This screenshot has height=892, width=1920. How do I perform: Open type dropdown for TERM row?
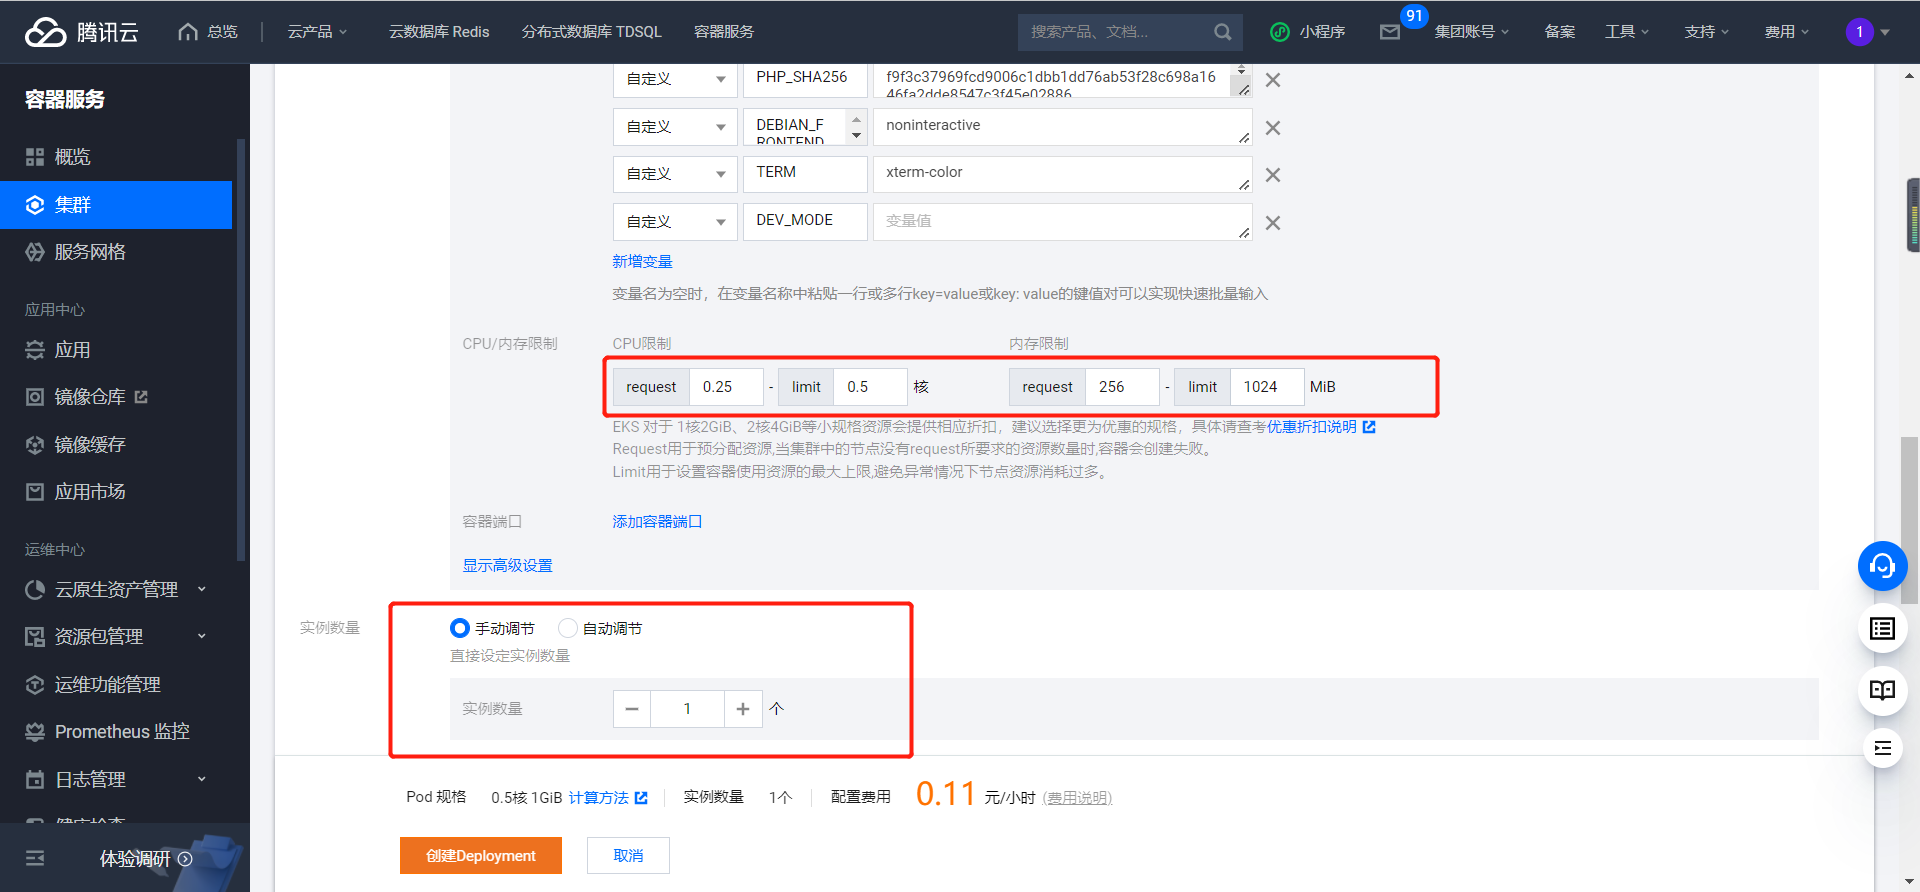coord(675,174)
